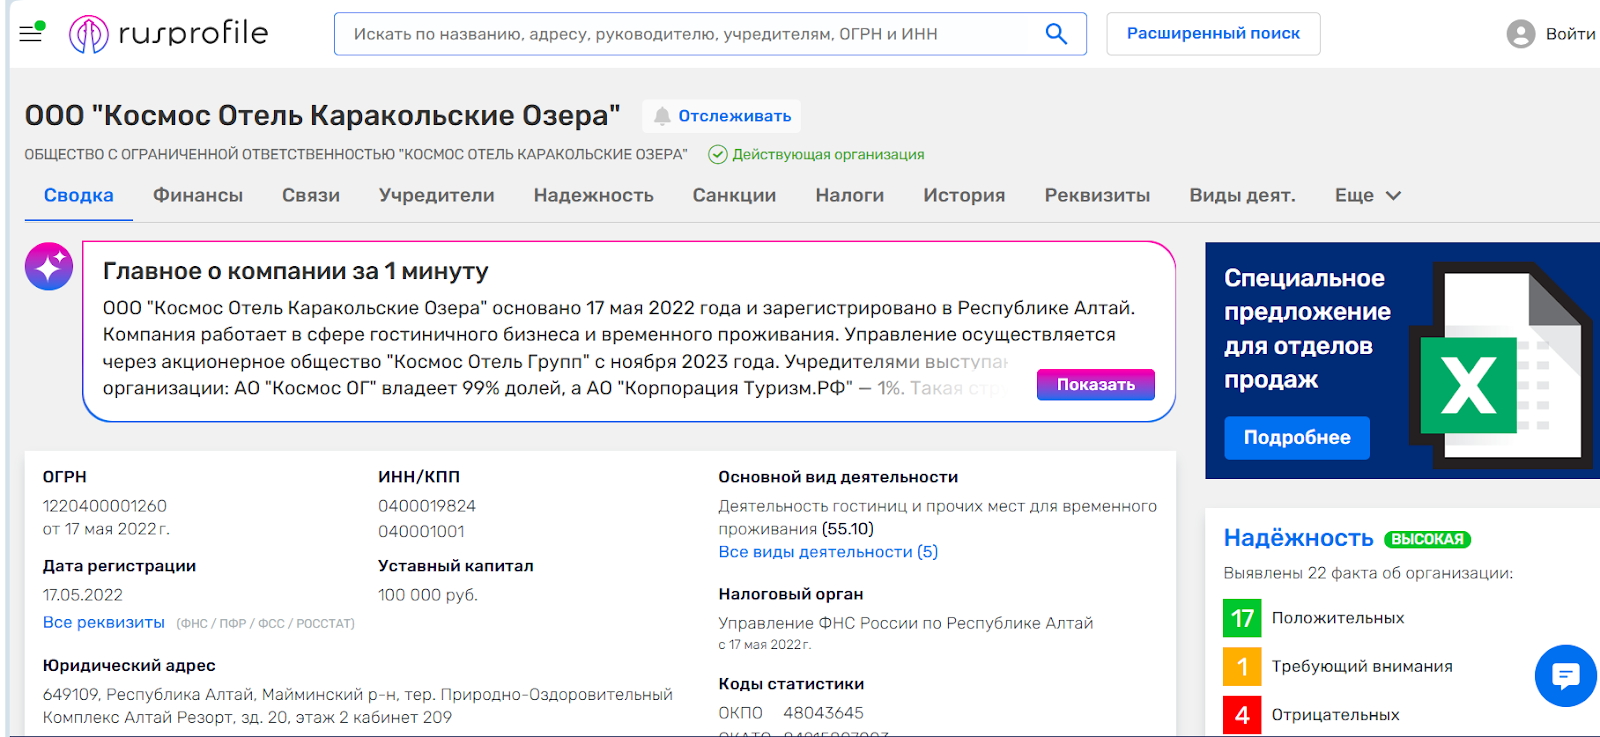
Task: Click the Excel file icon in banner
Action: tap(1500, 365)
